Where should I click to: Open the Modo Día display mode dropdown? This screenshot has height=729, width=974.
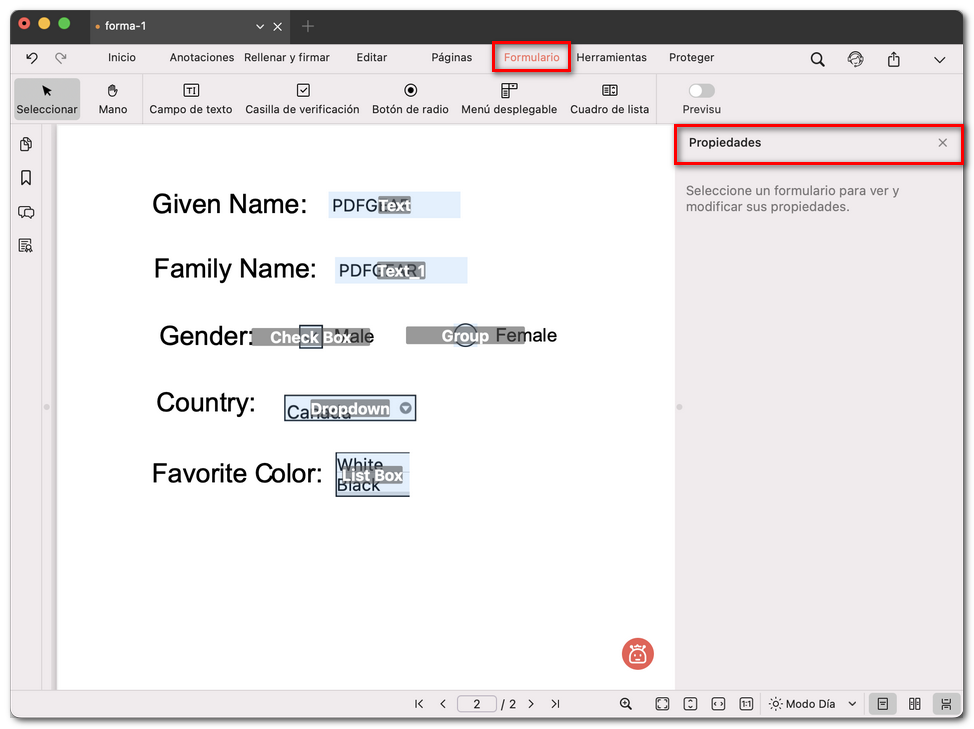(x=814, y=704)
